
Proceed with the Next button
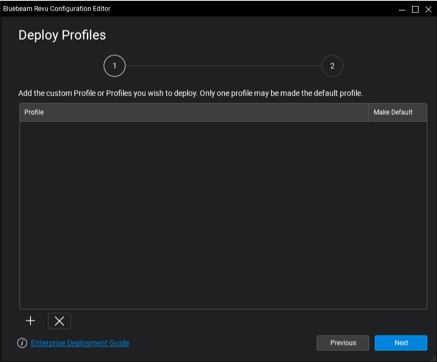click(401, 343)
